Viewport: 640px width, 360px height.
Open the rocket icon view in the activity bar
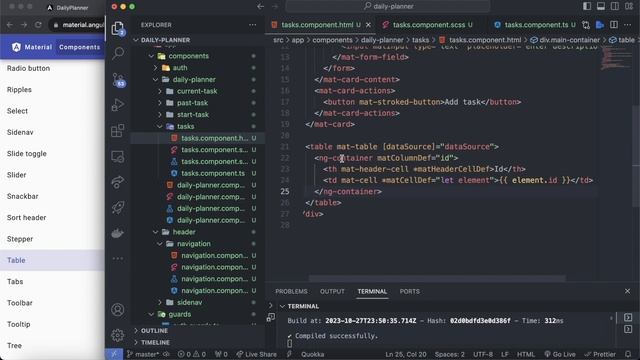[118, 208]
